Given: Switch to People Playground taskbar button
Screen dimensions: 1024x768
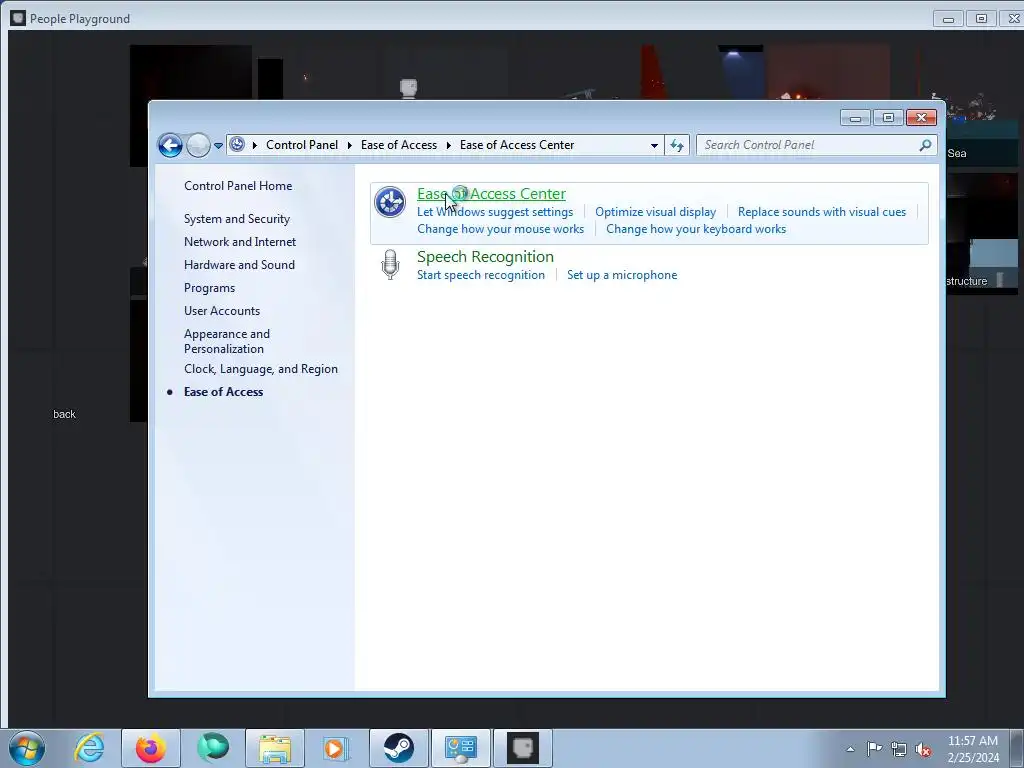Looking at the screenshot, I should pos(522,748).
